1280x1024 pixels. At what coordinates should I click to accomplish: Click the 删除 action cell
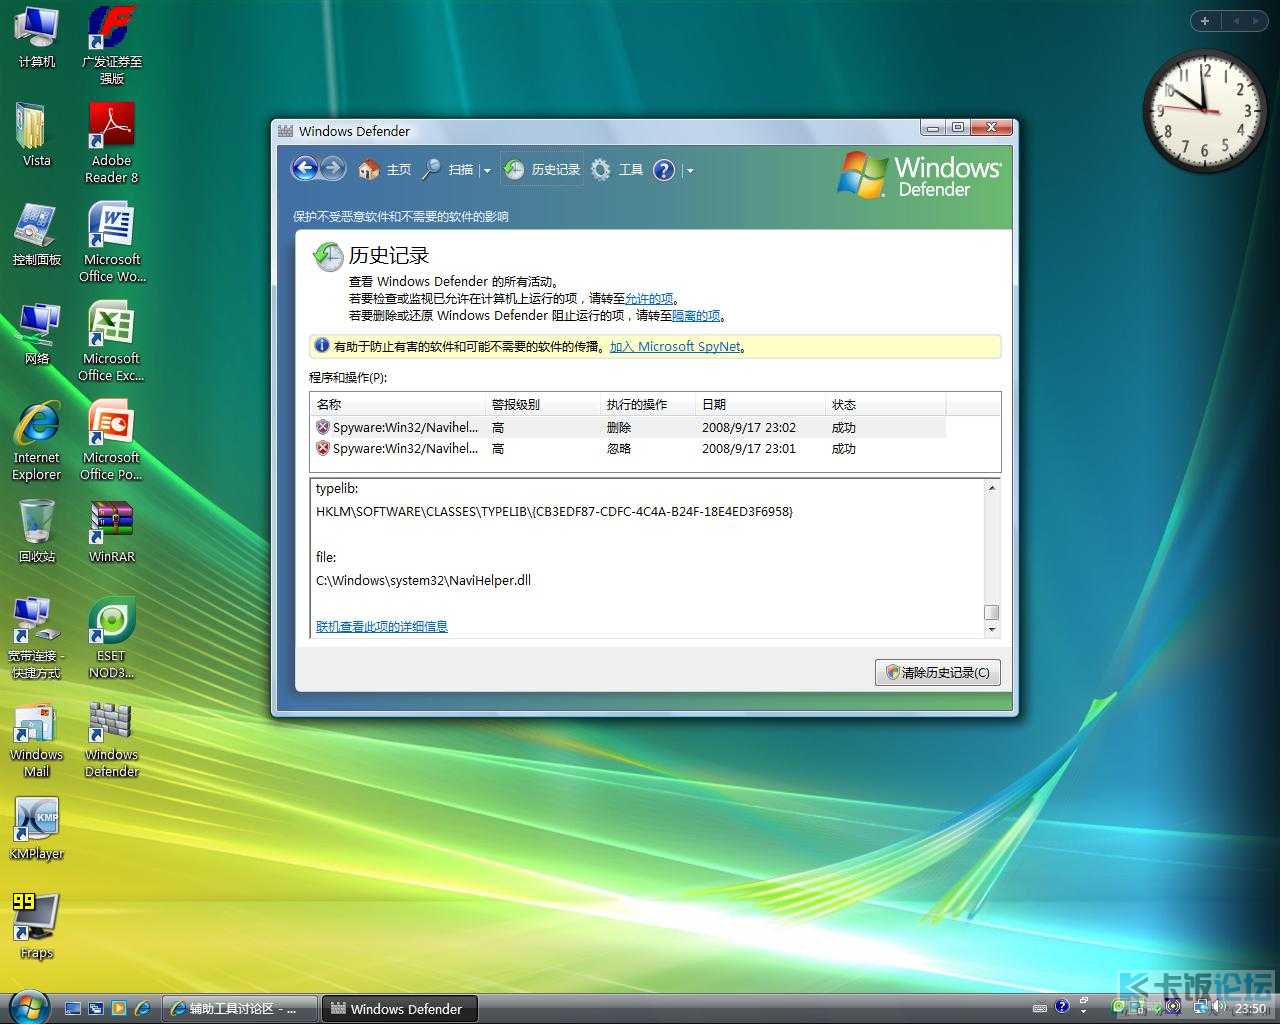click(x=619, y=427)
